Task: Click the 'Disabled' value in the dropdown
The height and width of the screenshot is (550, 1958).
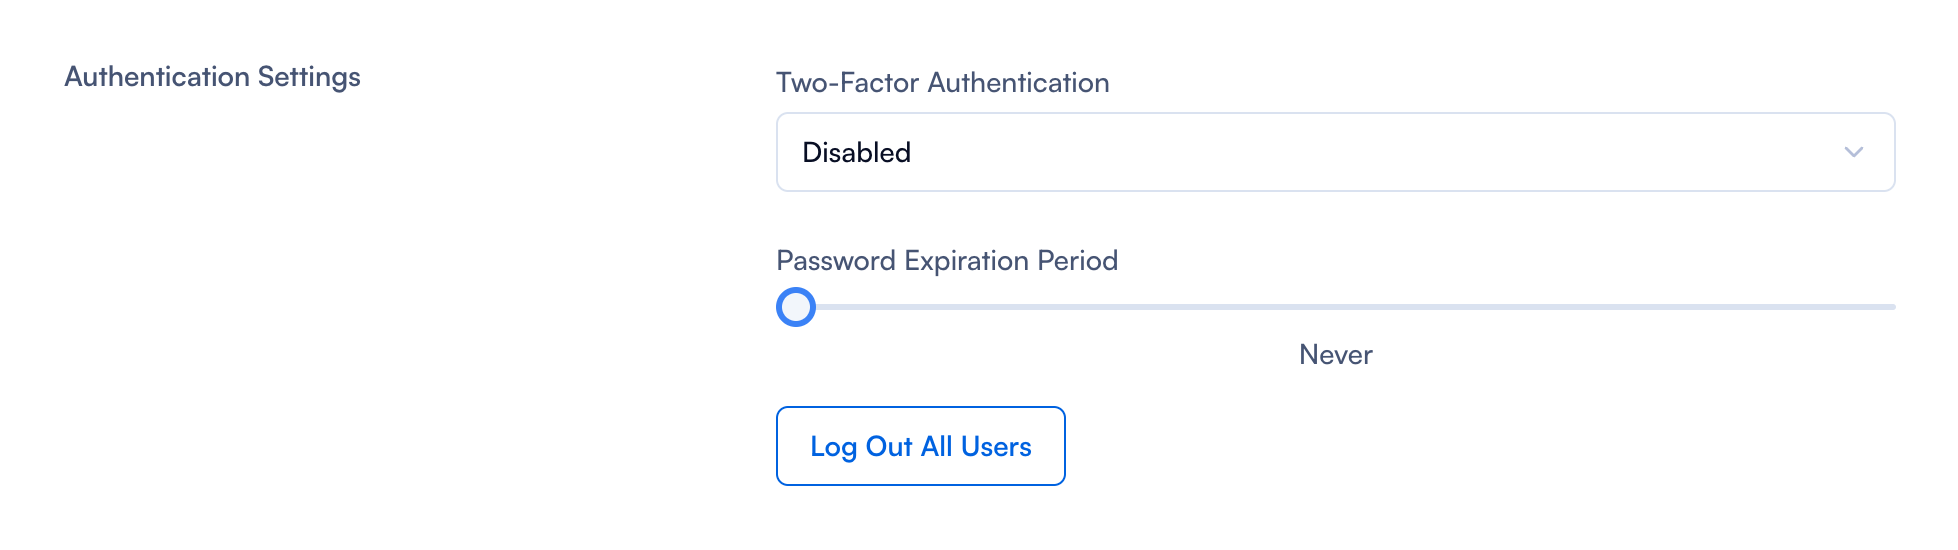Action: click(x=857, y=152)
